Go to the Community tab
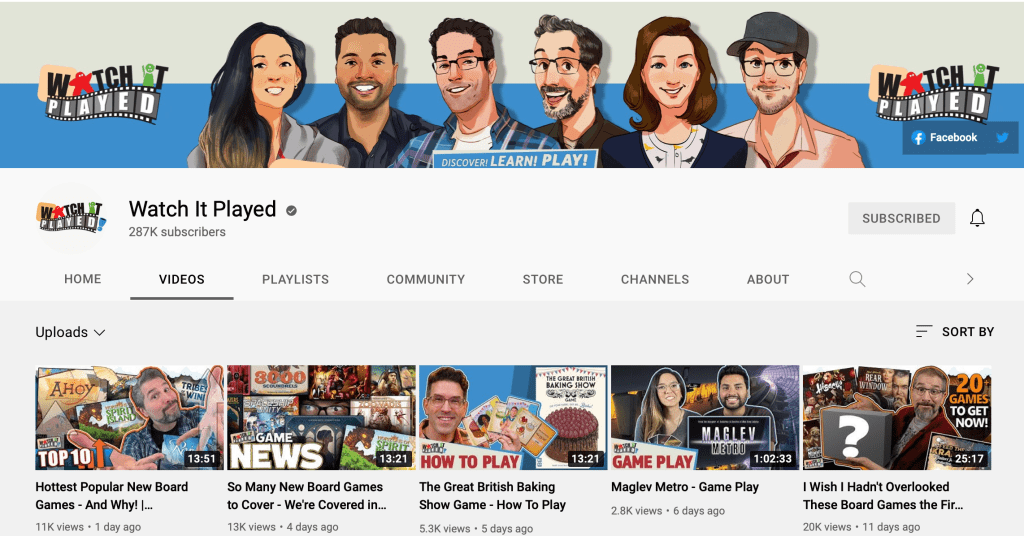The width and height of the screenshot is (1024, 536). pos(426,279)
